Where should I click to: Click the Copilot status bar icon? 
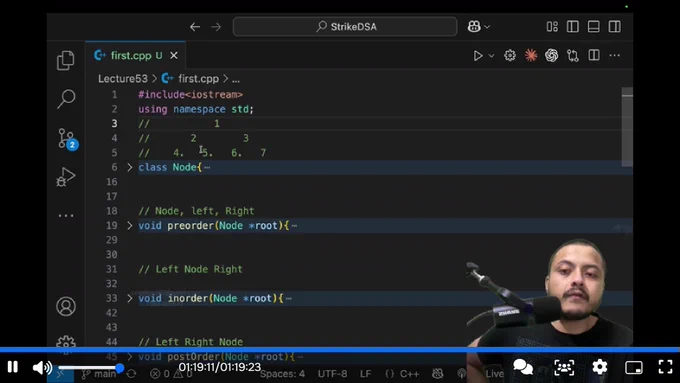click(x=438, y=373)
